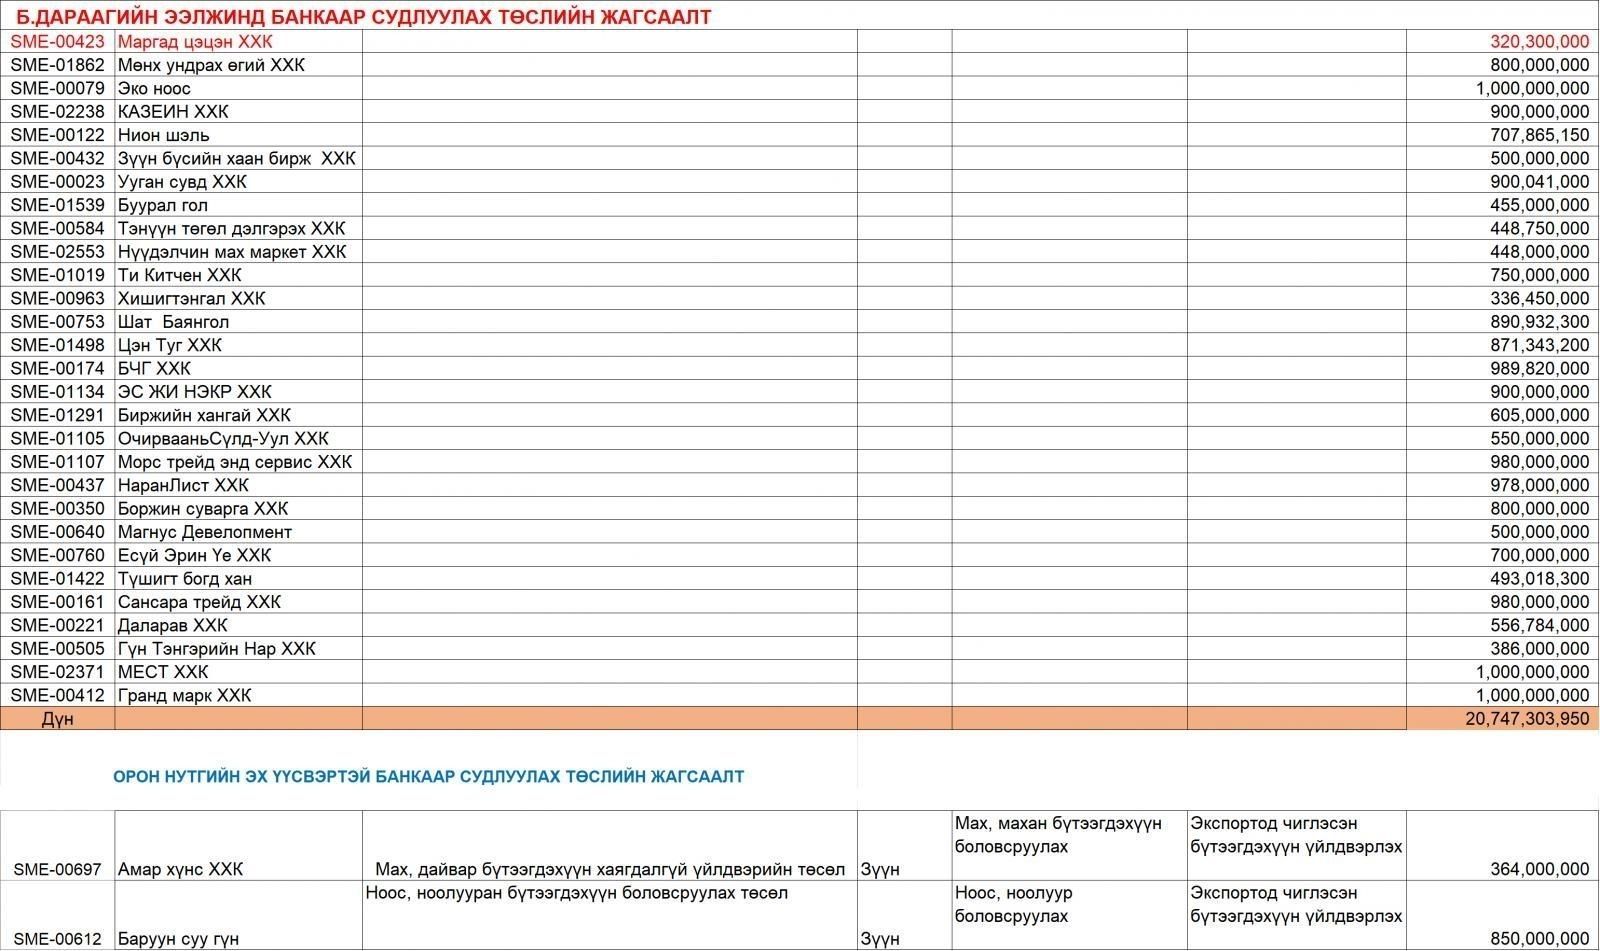The width and height of the screenshot is (1600, 951).
Task: Click blue heading 'ОРОН НУТГИЙН ЭХ ҮҮСВЭРТЭЙ' title
Action: [428, 776]
